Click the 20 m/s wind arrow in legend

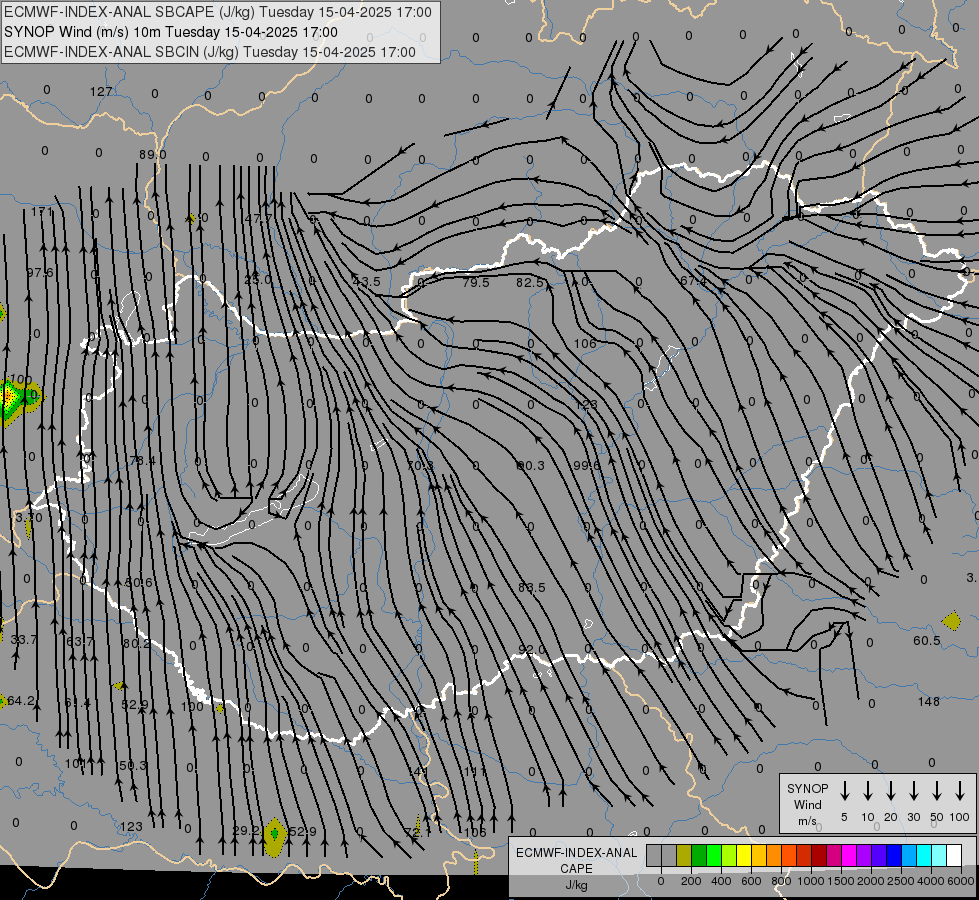[x=891, y=791]
